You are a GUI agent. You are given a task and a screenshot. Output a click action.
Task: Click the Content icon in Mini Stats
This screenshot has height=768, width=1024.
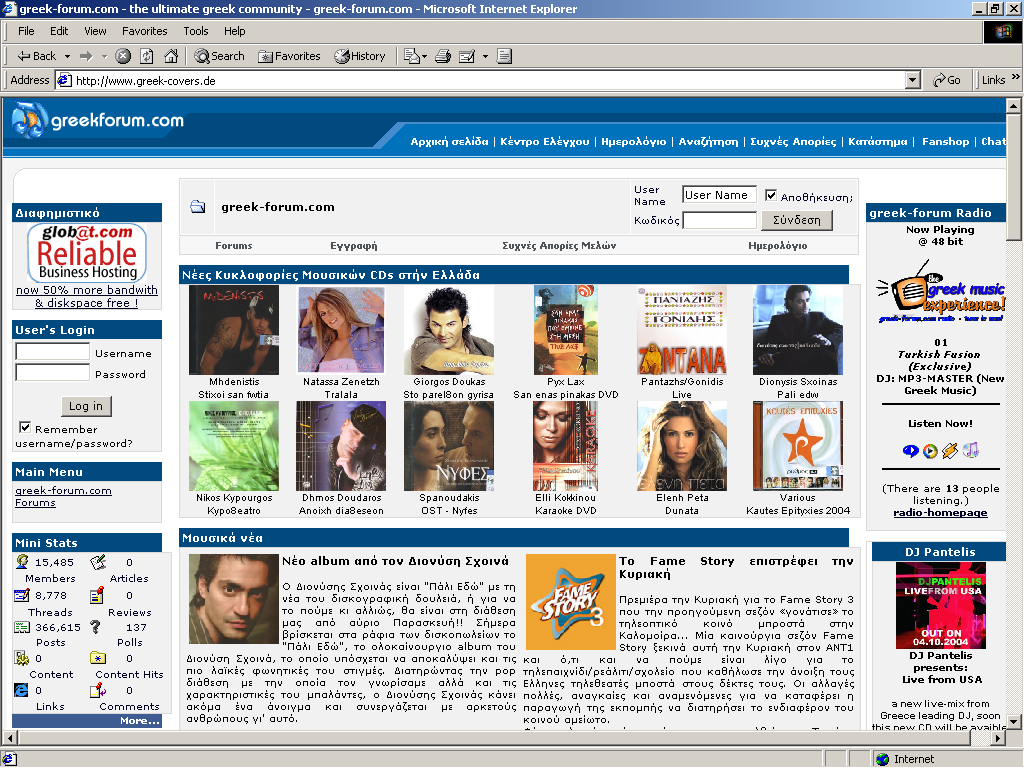(22, 658)
